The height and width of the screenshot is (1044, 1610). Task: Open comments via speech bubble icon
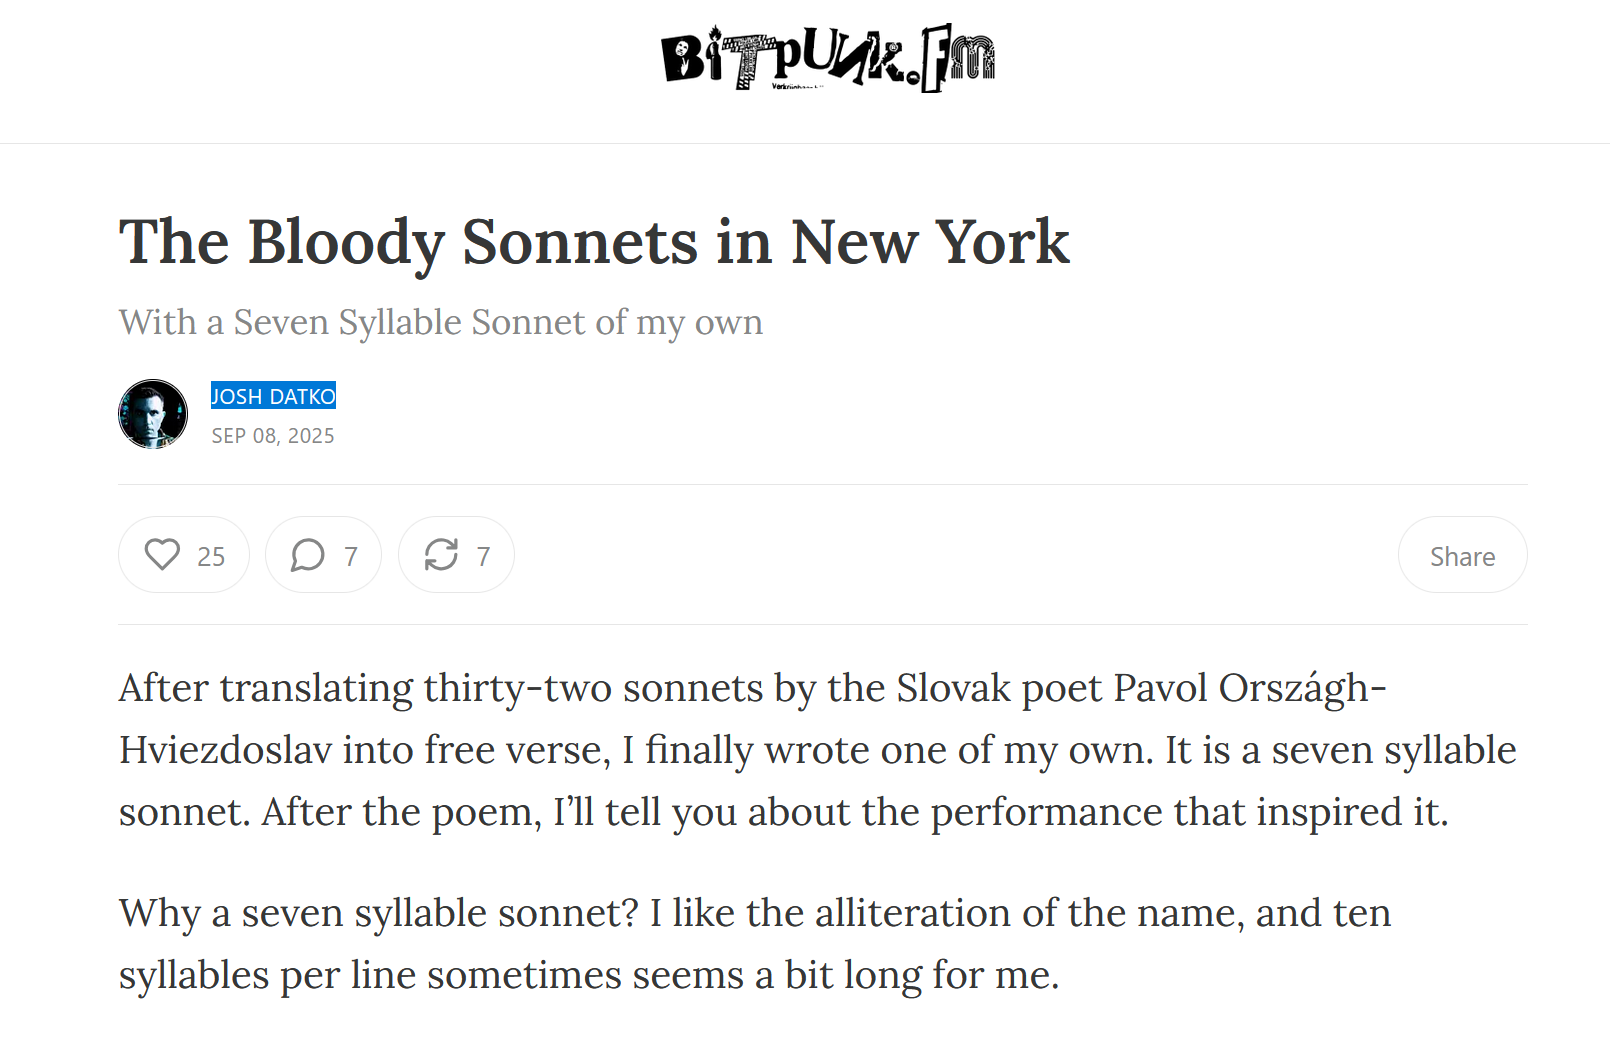tap(307, 555)
